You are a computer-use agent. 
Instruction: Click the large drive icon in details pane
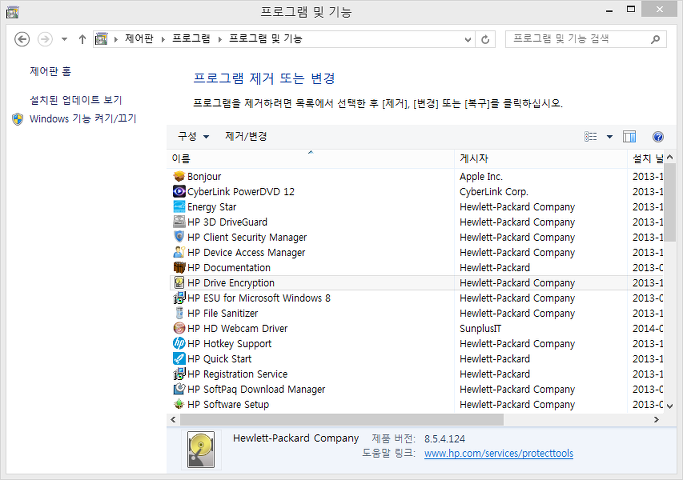[201, 450]
